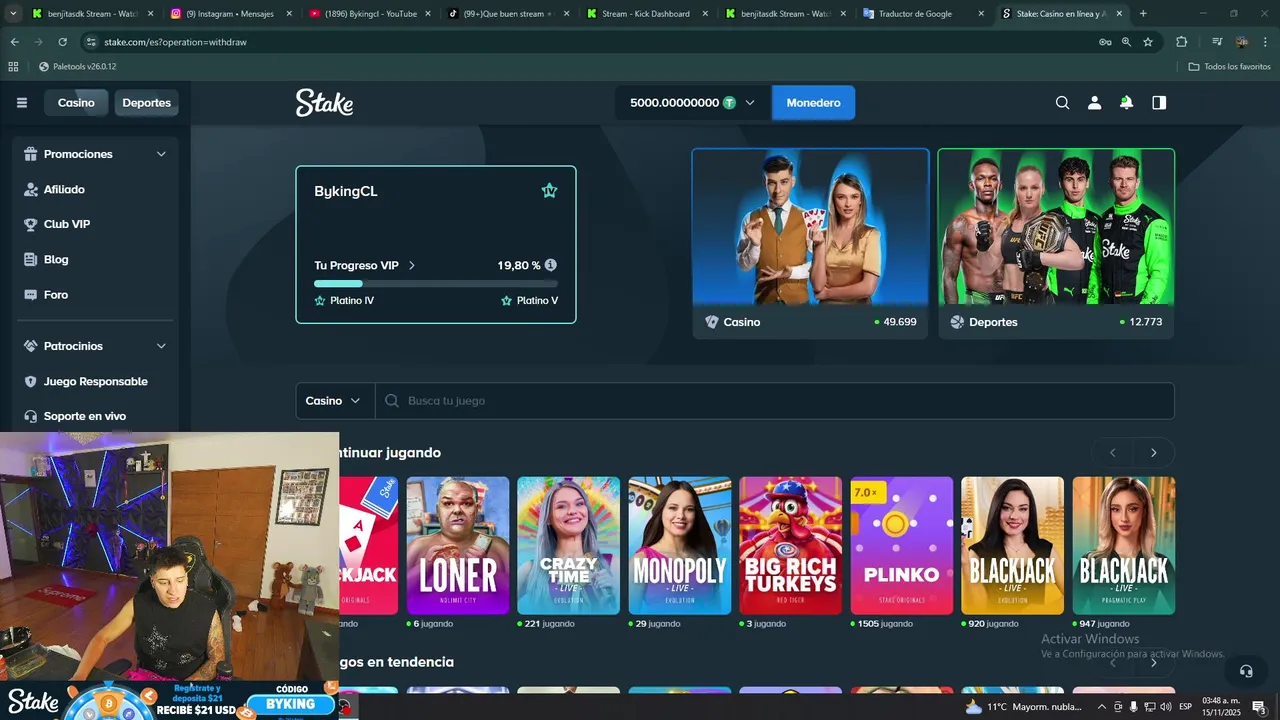
Task: Show previous games in Continuar jugando
Action: tap(1112, 453)
